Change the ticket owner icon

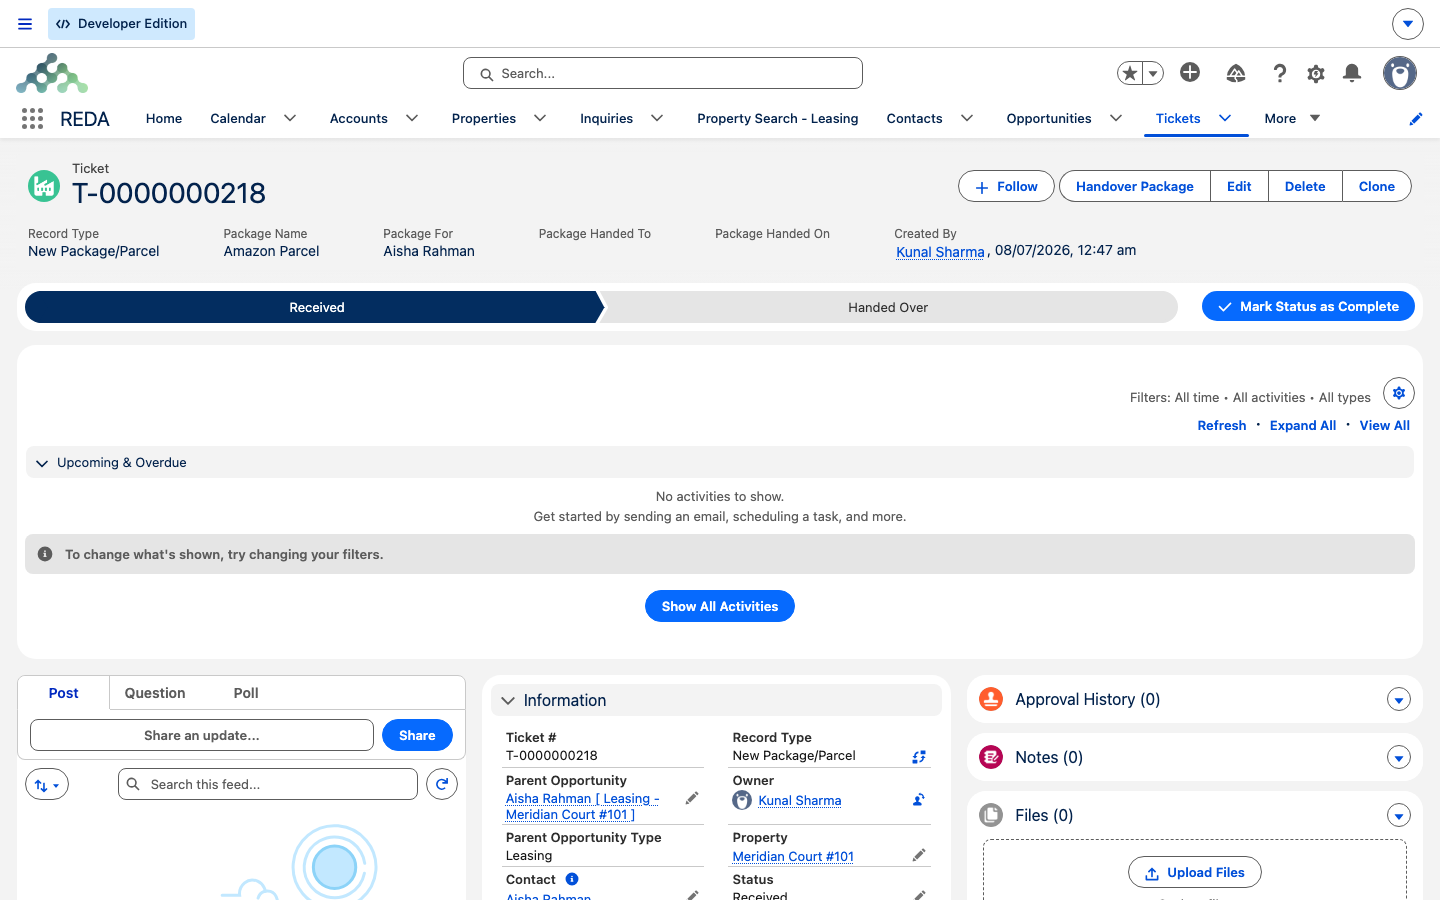point(919,800)
